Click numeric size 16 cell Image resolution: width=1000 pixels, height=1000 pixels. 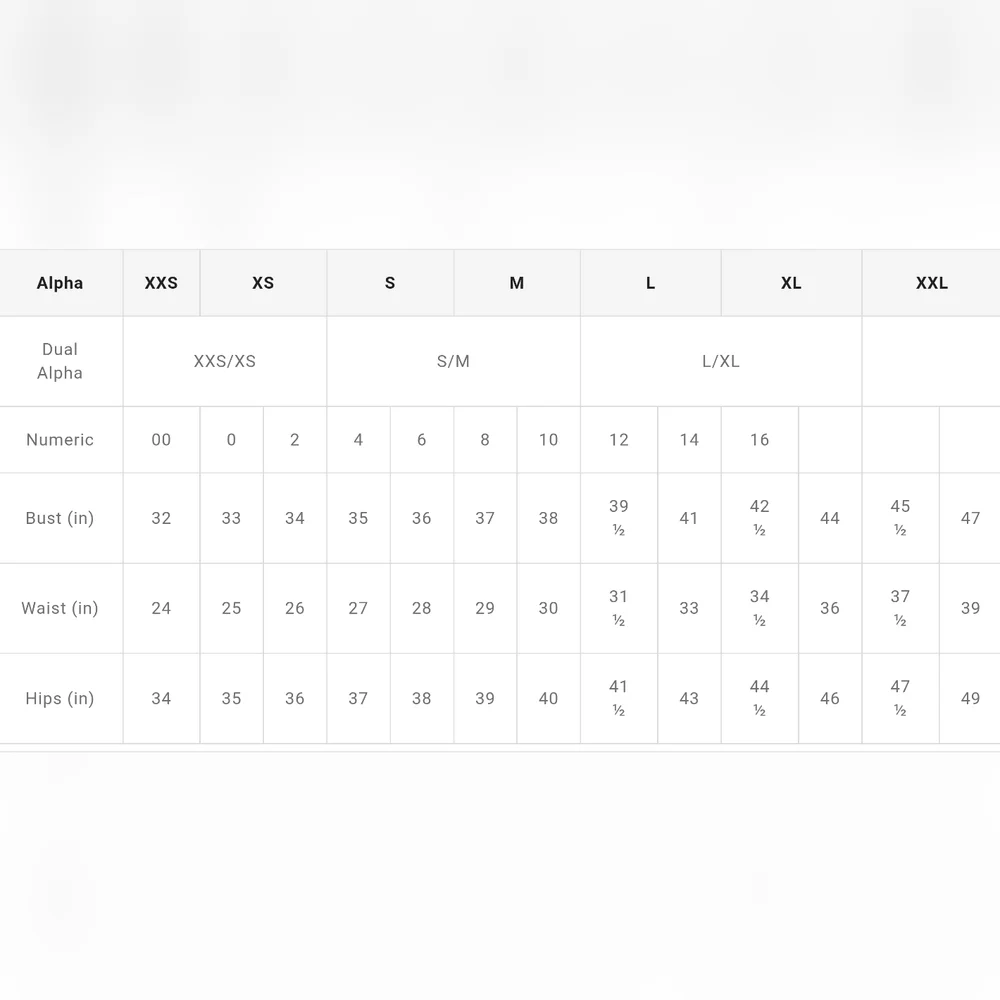coord(760,440)
